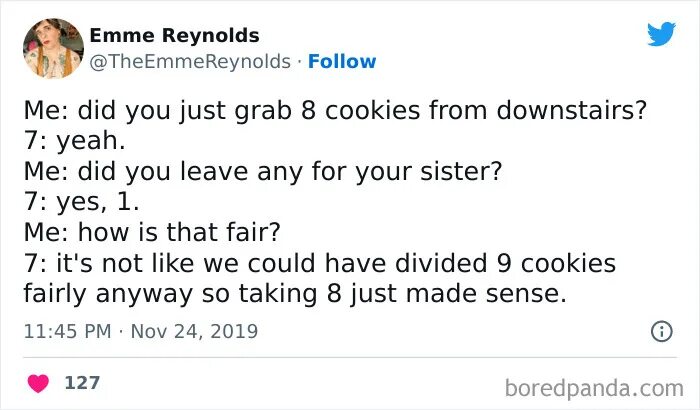Click the 127 likes count
The width and height of the screenshot is (700, 410).
click(x=80, y=383)
